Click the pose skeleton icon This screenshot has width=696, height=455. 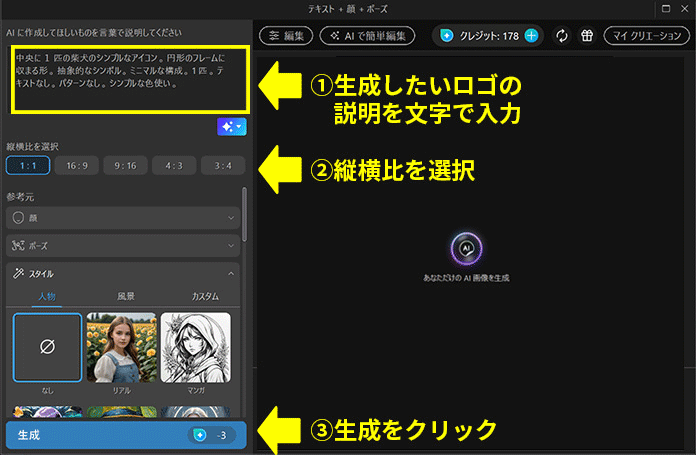18,245
